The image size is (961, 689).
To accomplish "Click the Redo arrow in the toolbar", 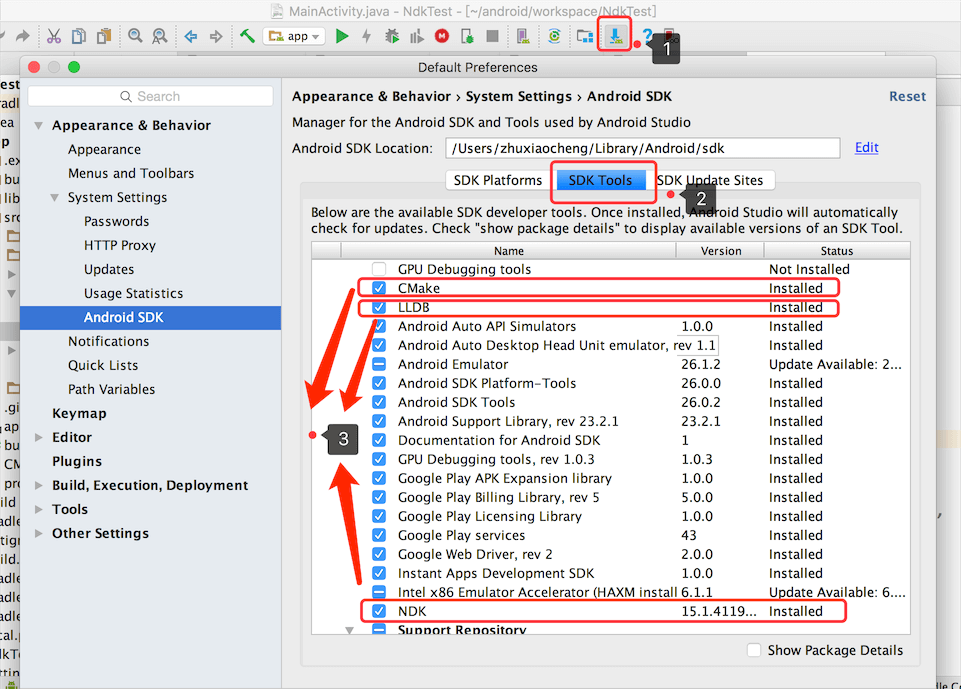I will [x=23, y=37].
